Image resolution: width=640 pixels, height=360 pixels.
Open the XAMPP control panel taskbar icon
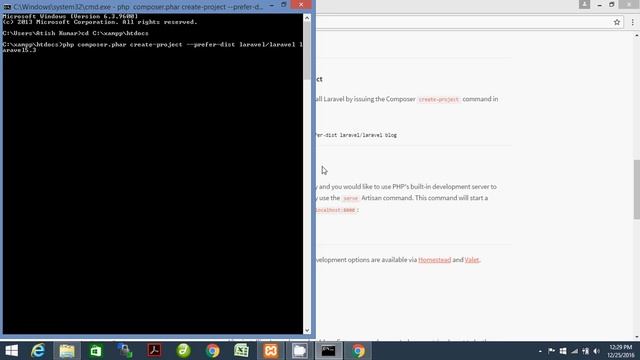click(271, 351)
